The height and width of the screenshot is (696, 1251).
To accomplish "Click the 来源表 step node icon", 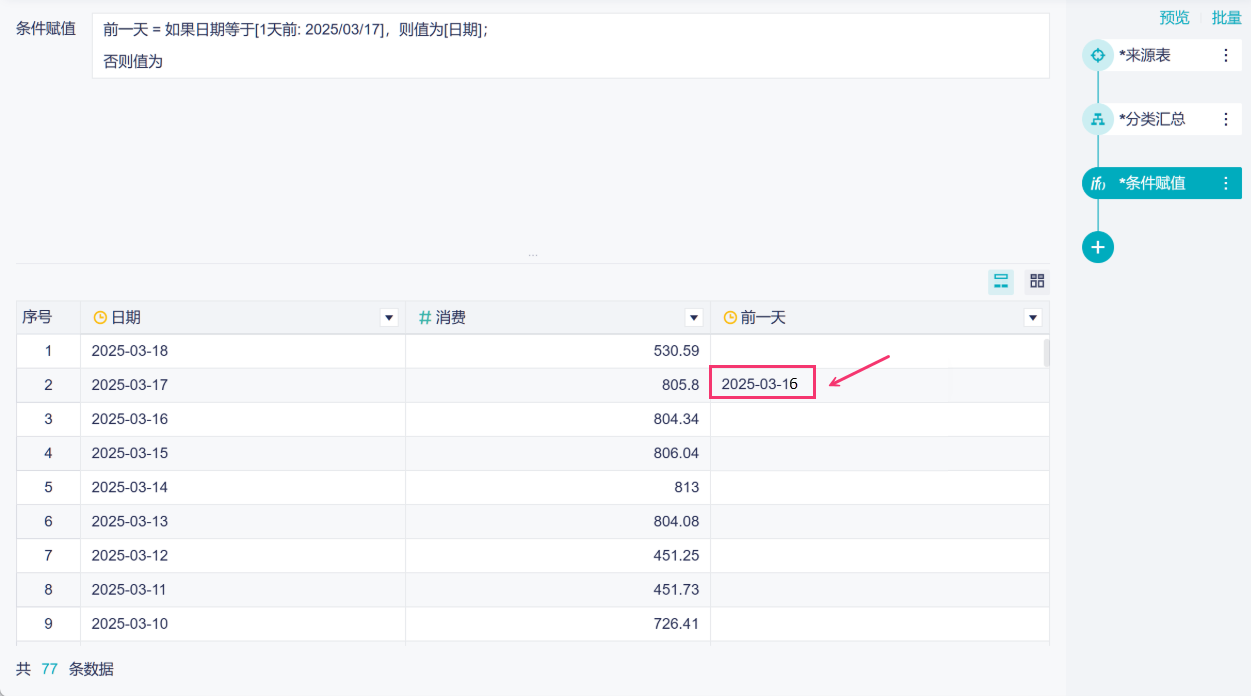I will point(1098,55).
